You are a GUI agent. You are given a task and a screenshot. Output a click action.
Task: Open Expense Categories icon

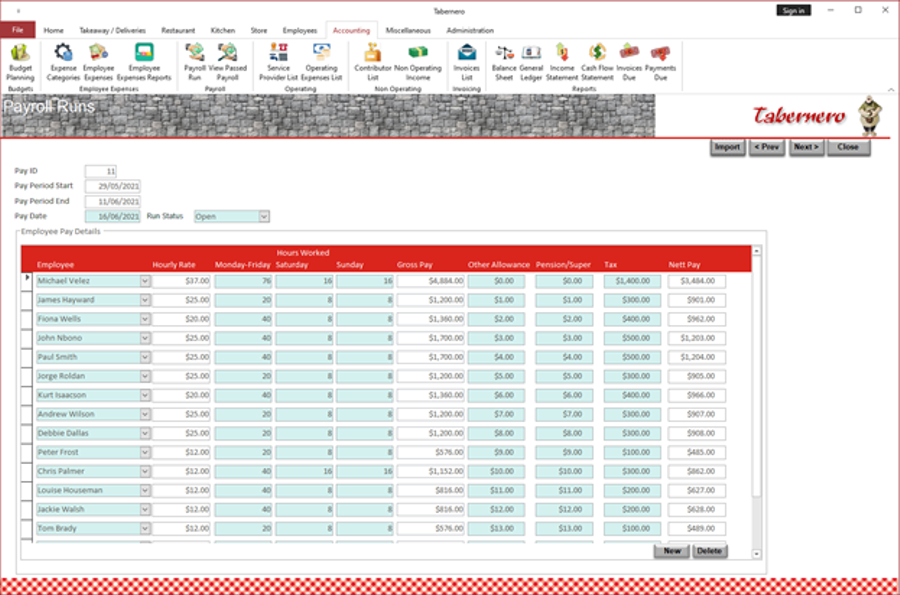point(63,62)
